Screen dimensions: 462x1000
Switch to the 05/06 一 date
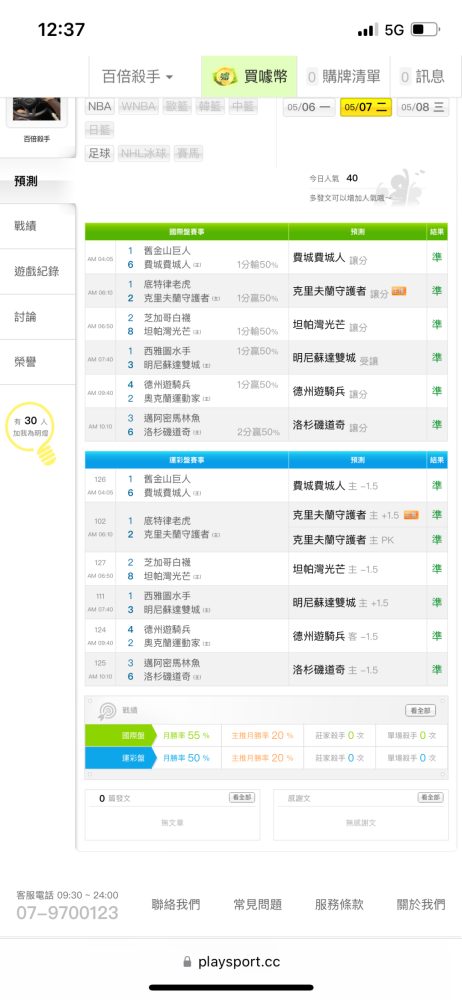(309, 107)
